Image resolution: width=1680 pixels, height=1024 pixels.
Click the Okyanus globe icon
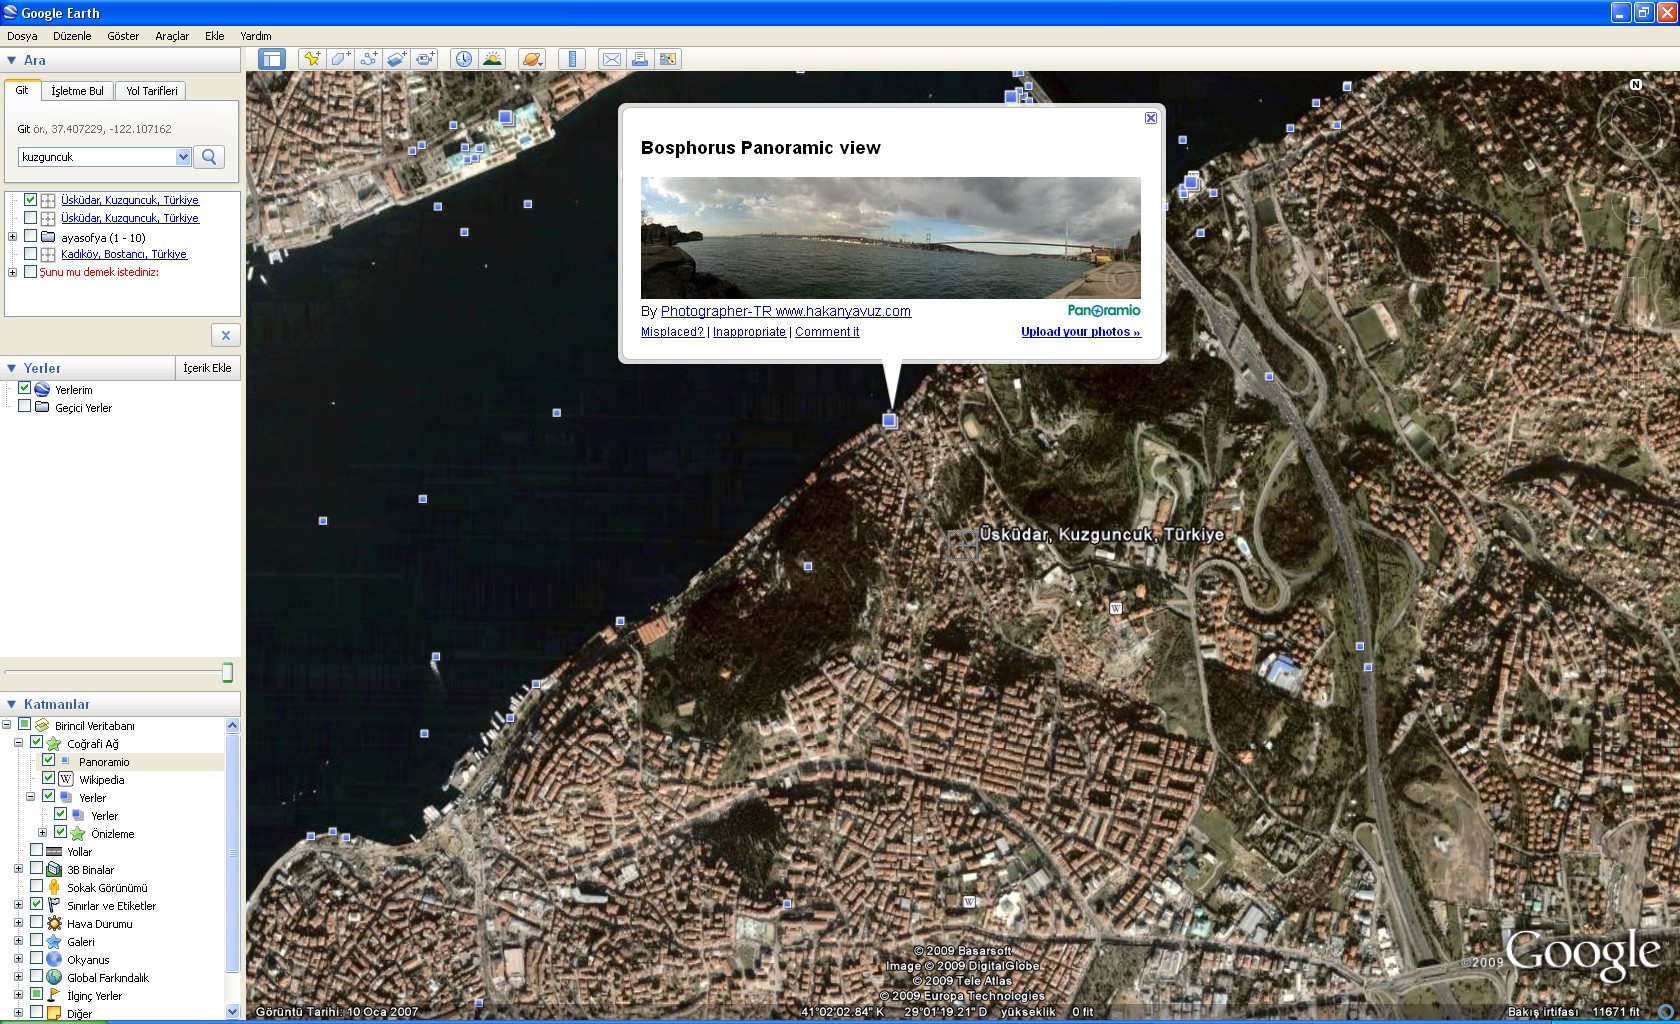point(54,959)
